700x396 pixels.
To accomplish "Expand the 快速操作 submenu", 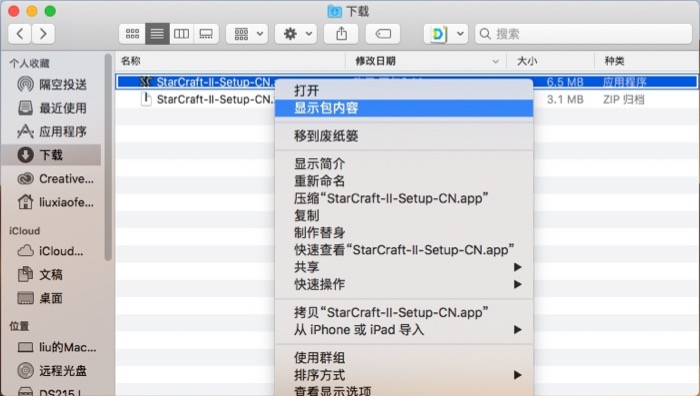I will [404, 284].
